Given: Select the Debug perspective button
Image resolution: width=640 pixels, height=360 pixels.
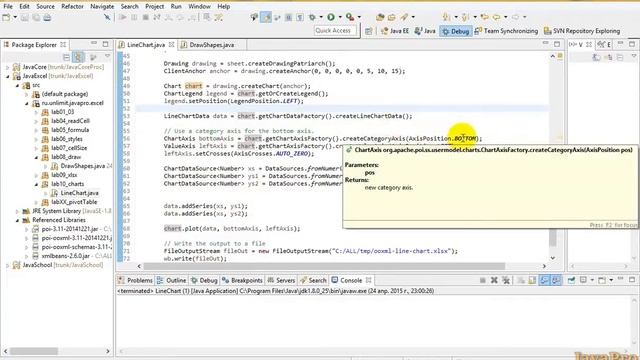Looking at the screenshot, I should click(456, 31).
